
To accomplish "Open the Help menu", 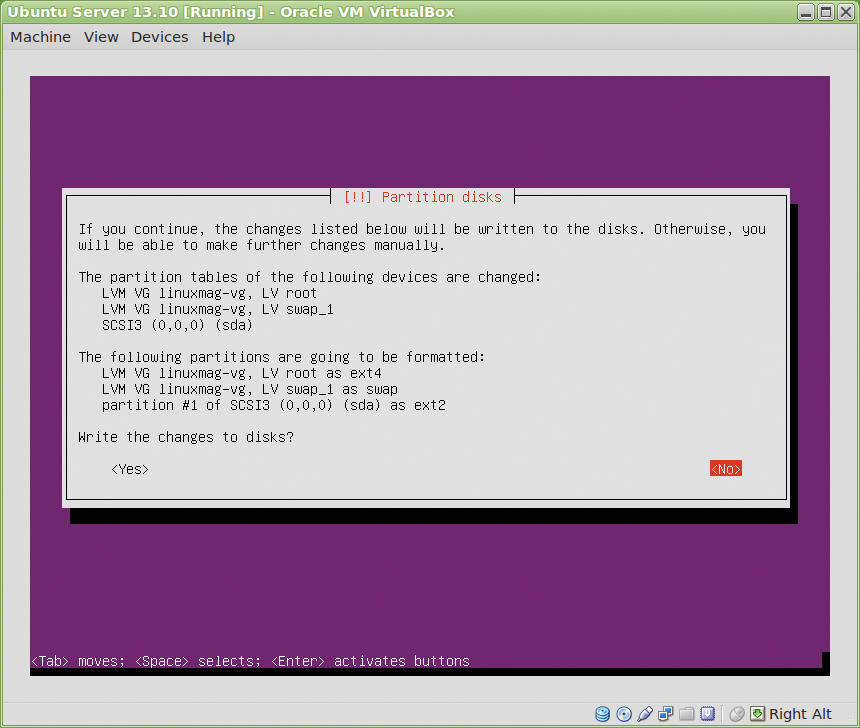I will [x=218, y=37].
